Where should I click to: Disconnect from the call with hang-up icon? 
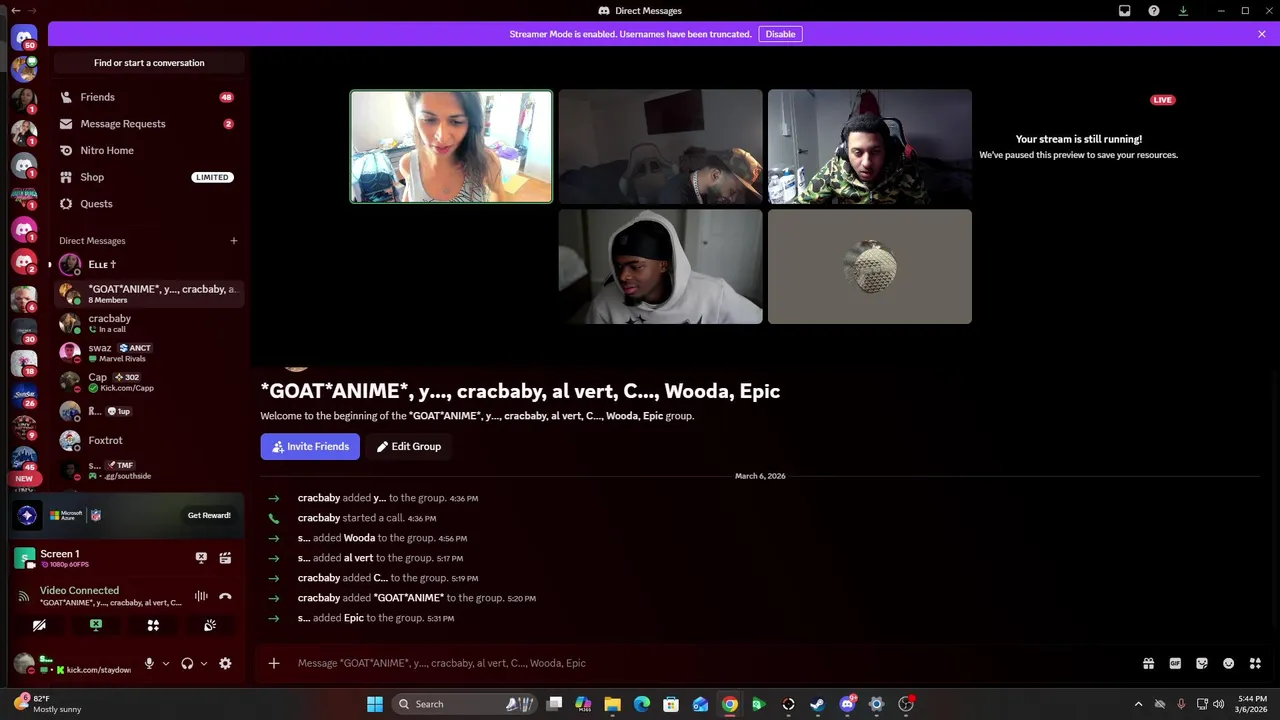coord(225,596)
